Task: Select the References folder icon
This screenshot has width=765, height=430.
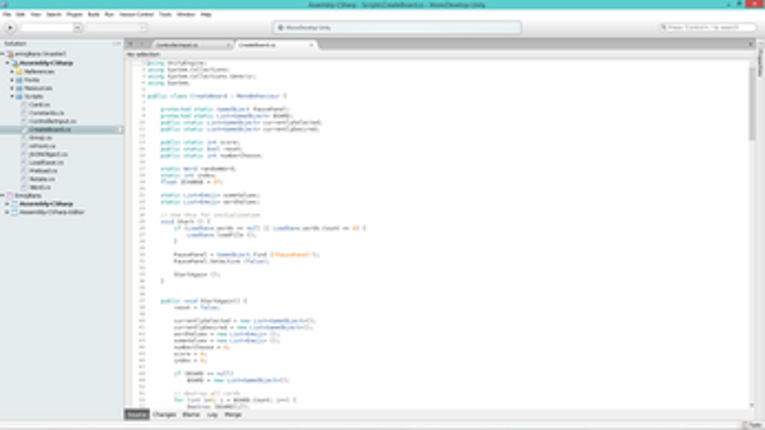Action: click(x=20, y=72)
